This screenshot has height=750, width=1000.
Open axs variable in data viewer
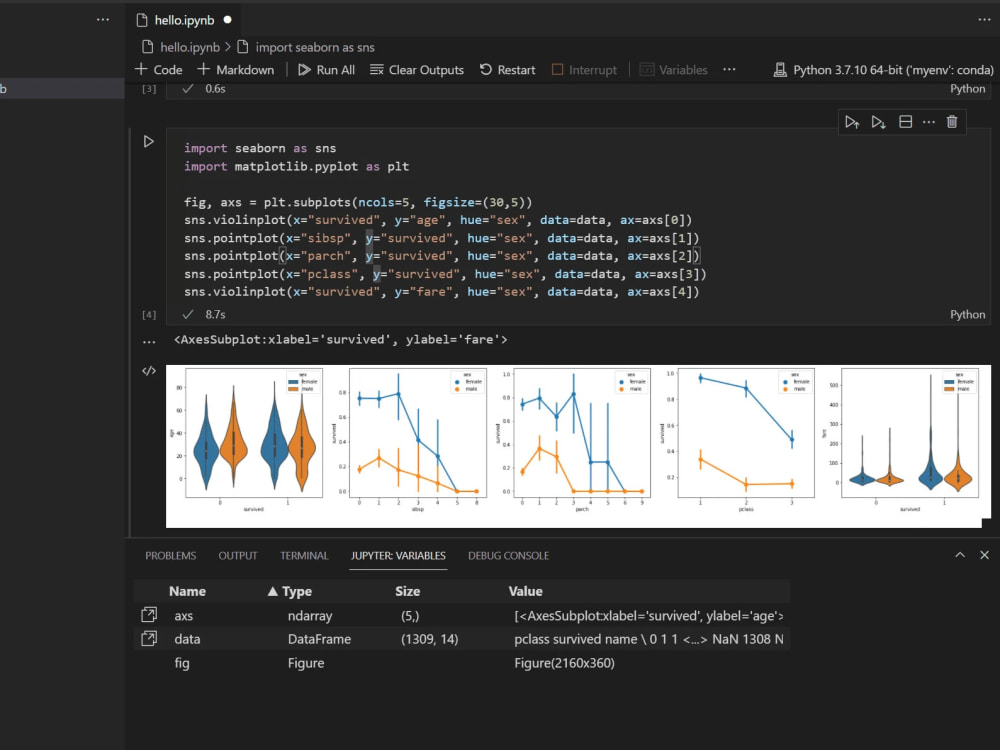(149, 615)
